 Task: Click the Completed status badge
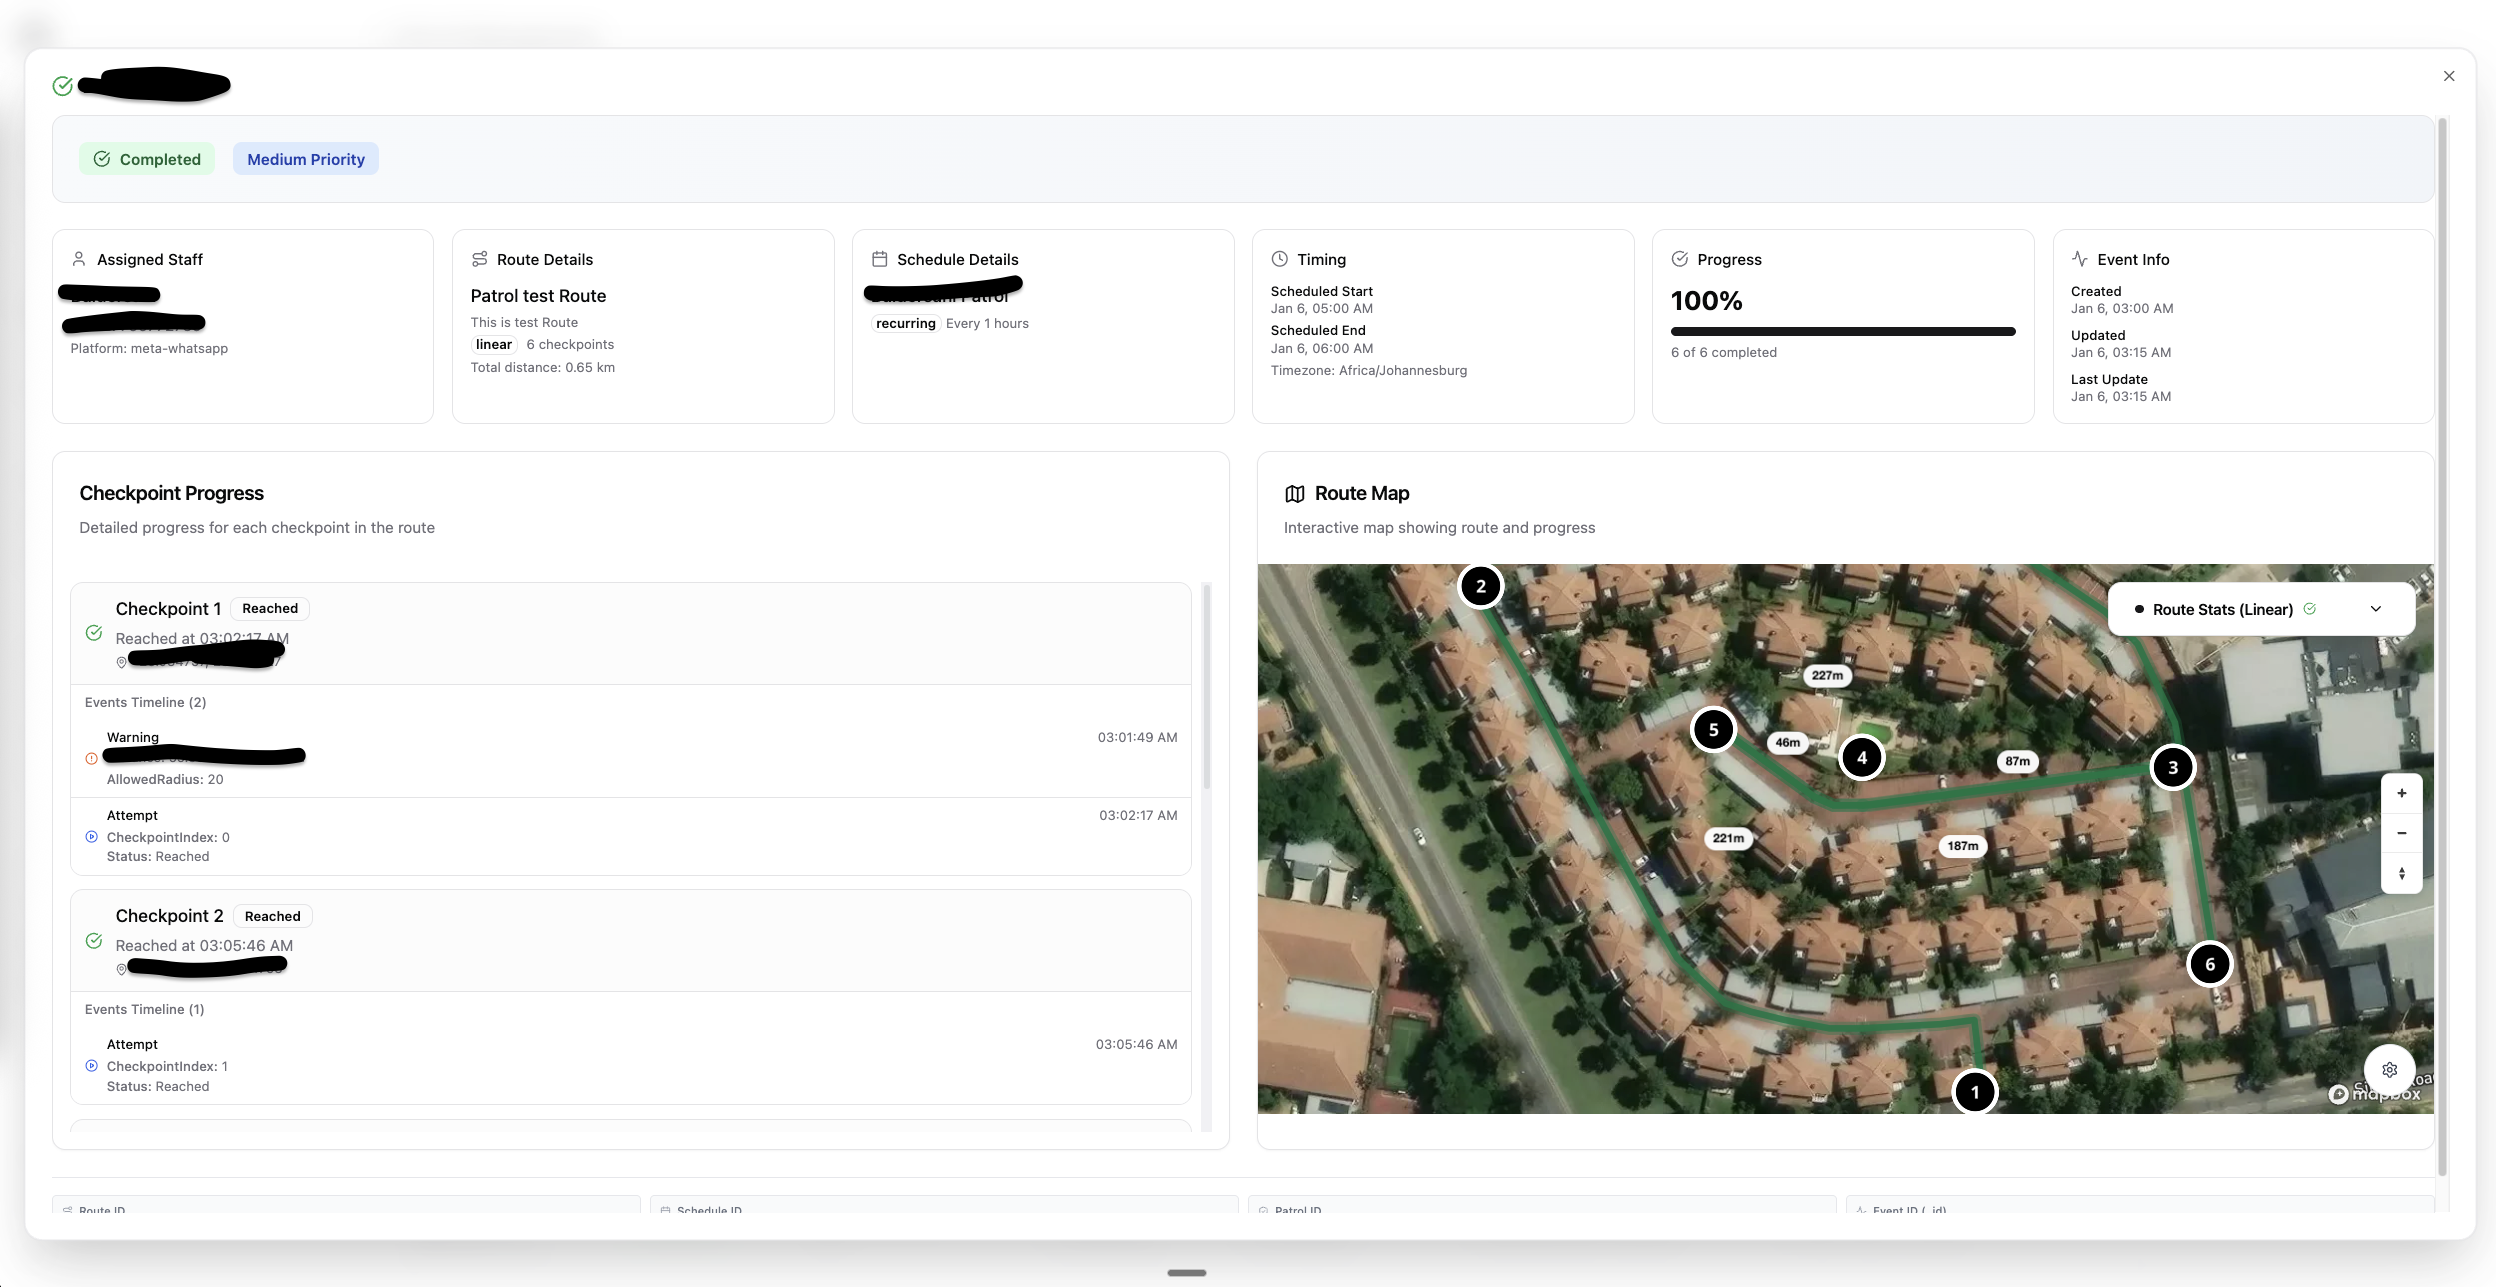tap(147, 158)
